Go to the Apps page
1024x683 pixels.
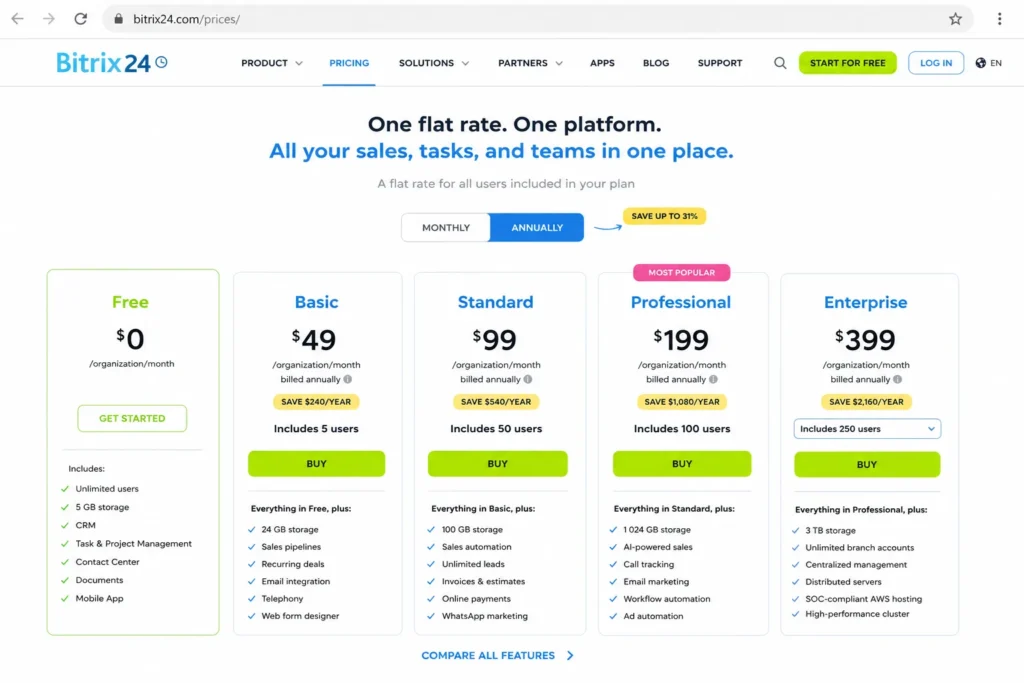(x=602, y=63)
